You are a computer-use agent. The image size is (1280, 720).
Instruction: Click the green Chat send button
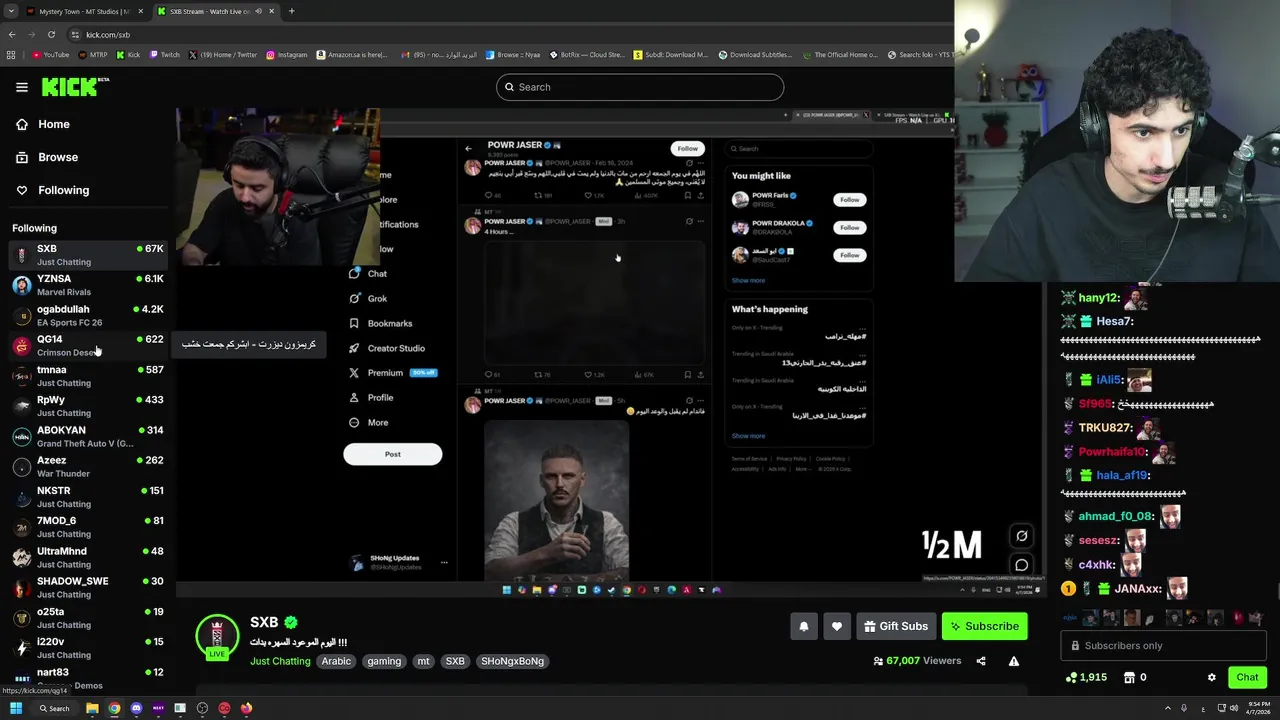[1247, 677]
